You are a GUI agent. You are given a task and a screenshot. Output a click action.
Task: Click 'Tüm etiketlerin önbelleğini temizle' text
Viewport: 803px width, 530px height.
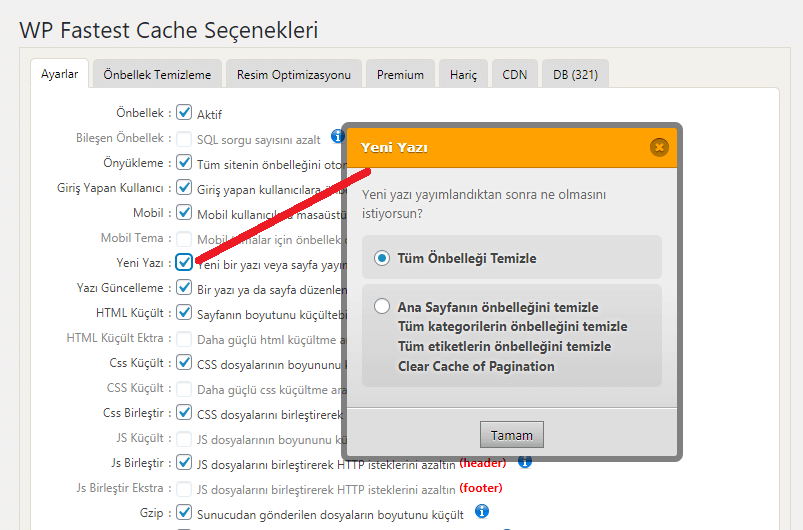click(504, 346)
